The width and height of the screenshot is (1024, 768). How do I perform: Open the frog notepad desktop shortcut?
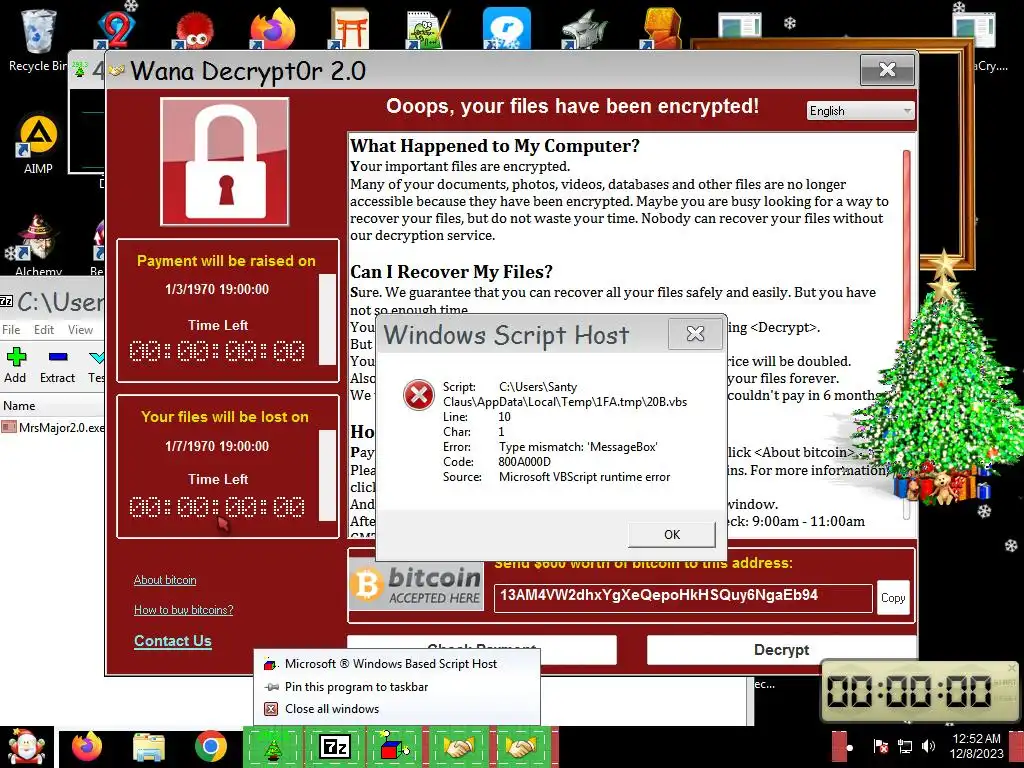[x=428, y=29]
